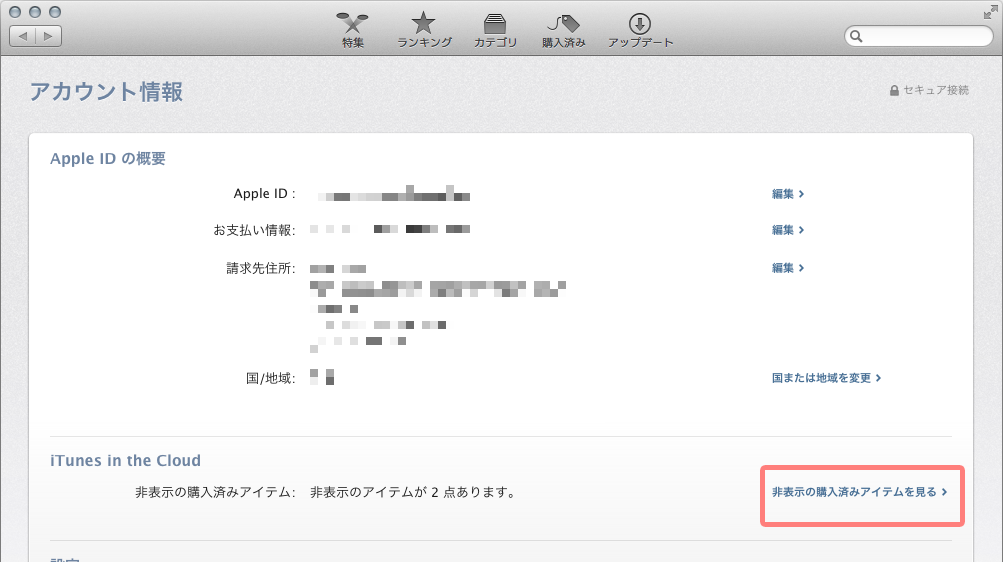Click the セキュア接続 text

tap(936, 90)
